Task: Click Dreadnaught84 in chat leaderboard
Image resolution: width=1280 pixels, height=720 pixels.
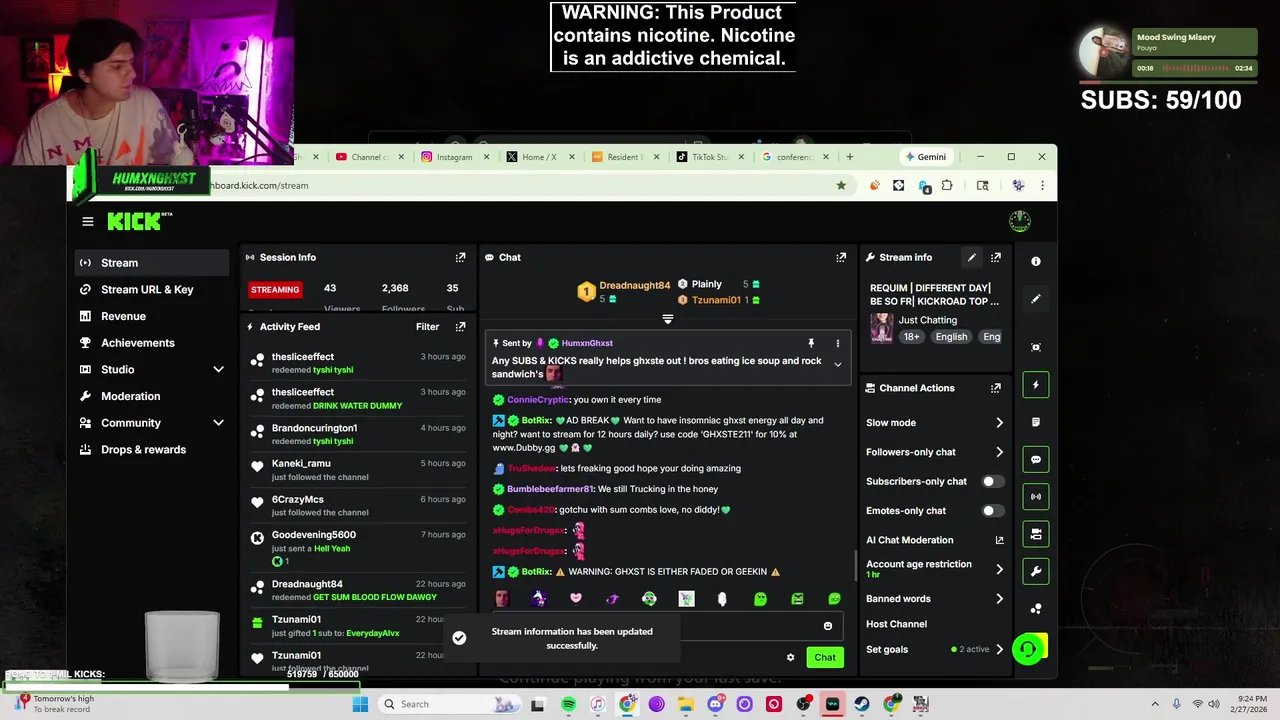Action: (x=634, y=286)
